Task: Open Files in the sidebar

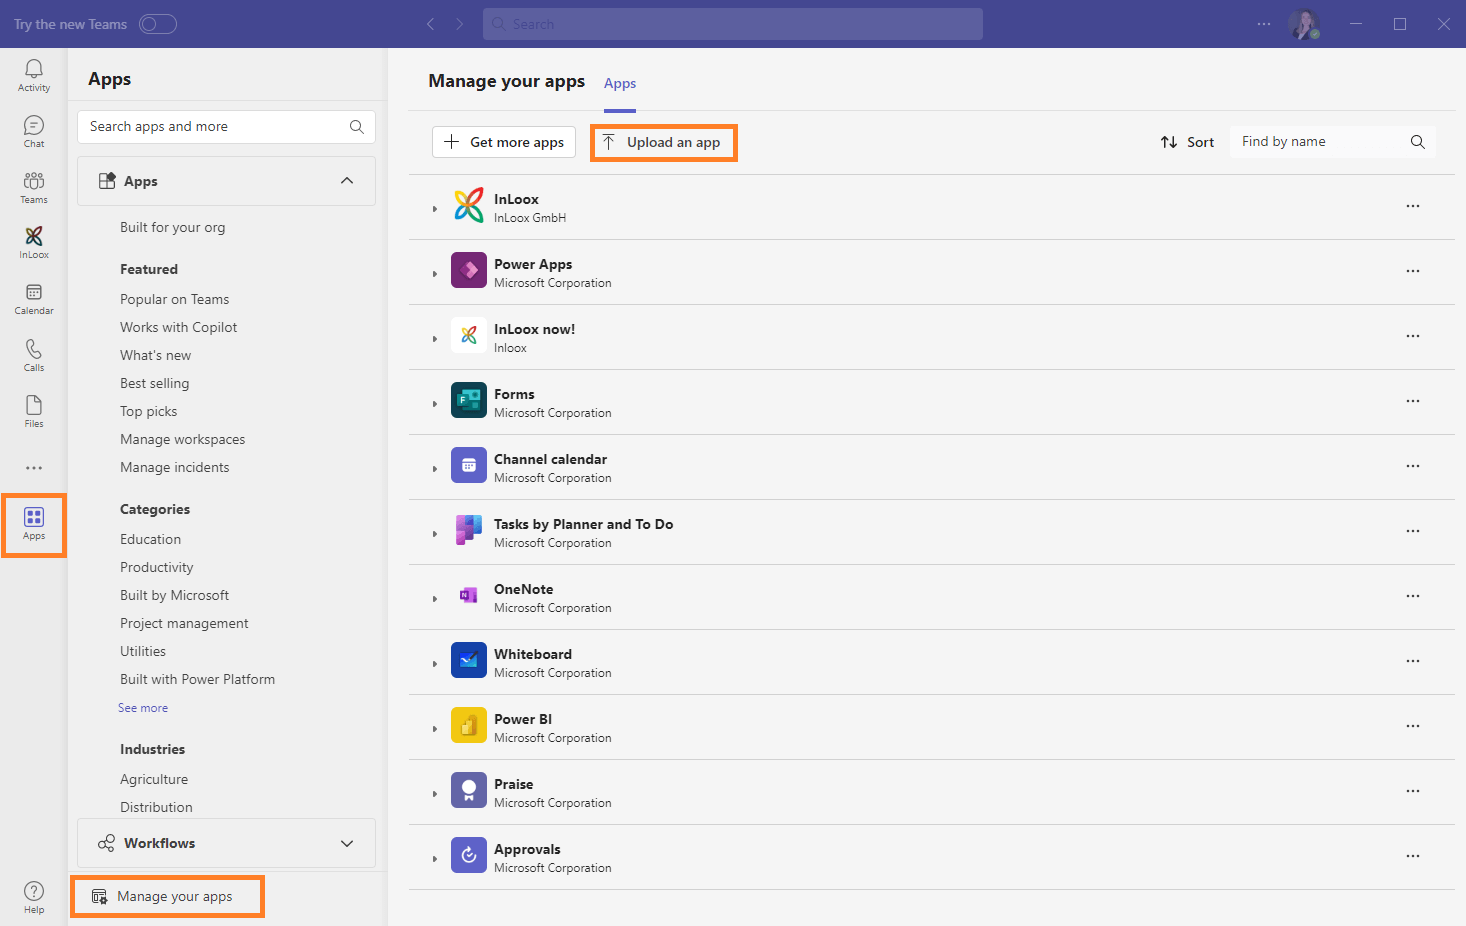Action: click(x=34, y=411)
